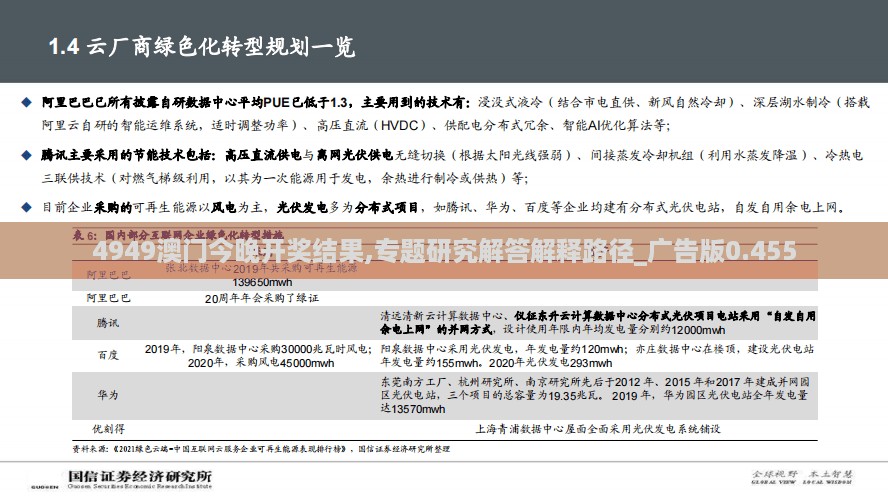Select the 阿里巴巴 row label in table
This screenshot has width=888, height=501.
pos(108,298)
